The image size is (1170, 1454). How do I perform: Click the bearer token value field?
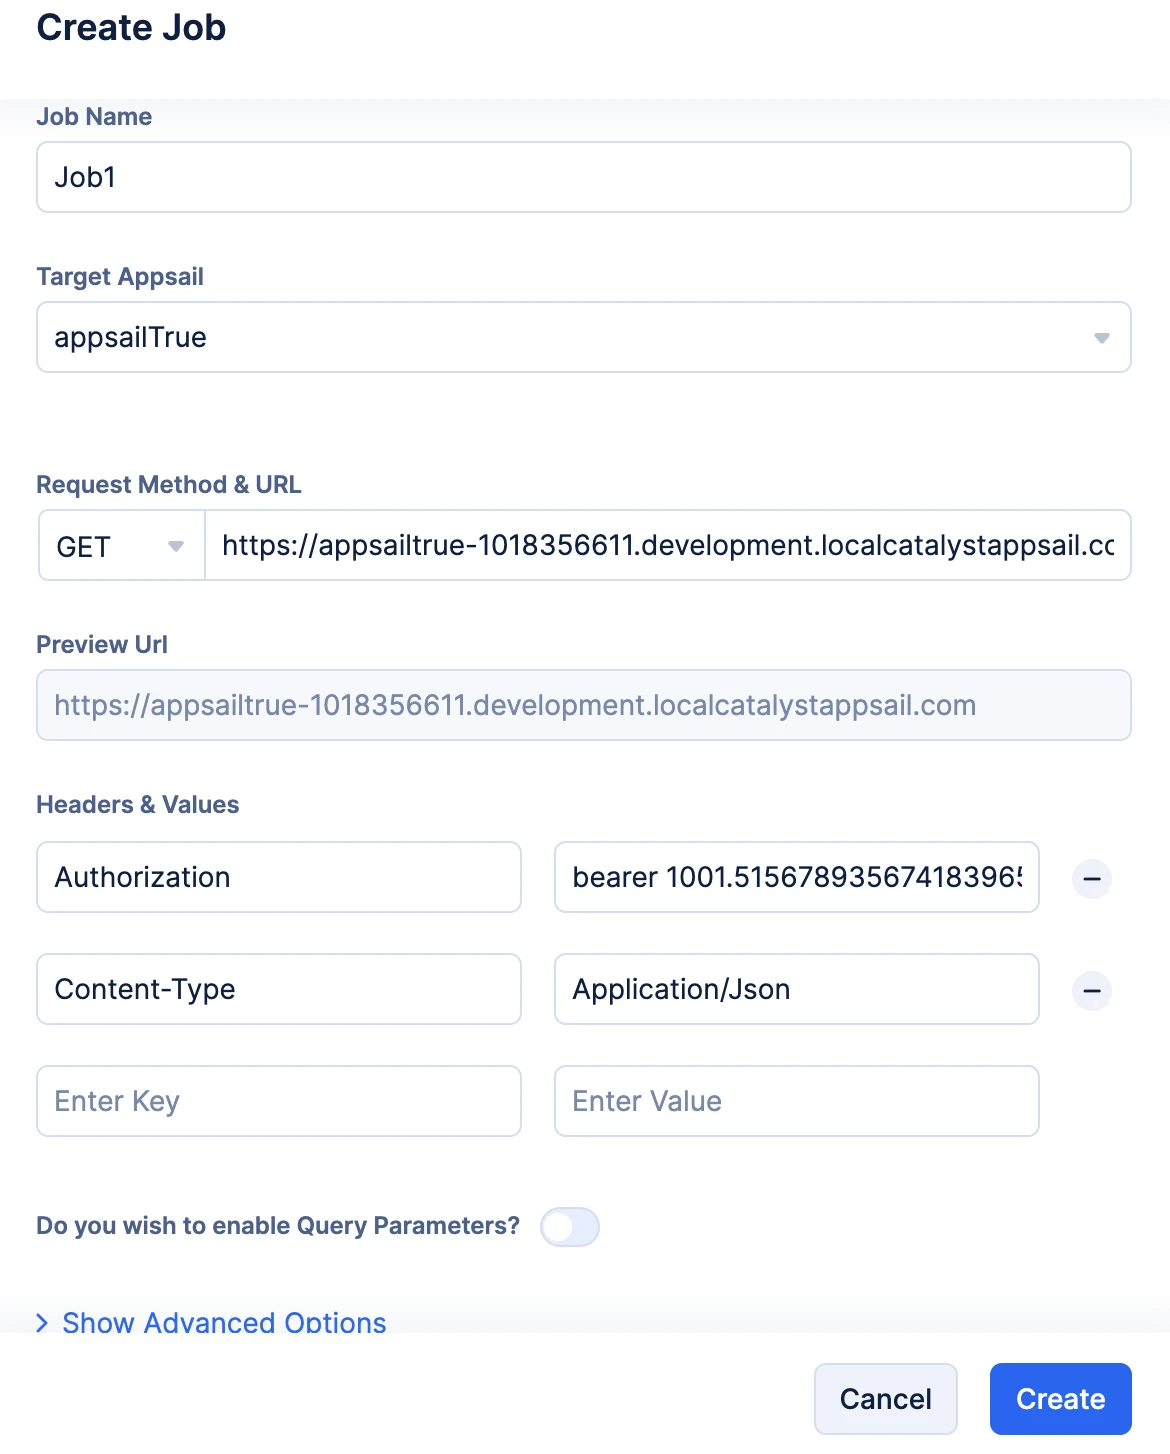(x=796, y=878)
